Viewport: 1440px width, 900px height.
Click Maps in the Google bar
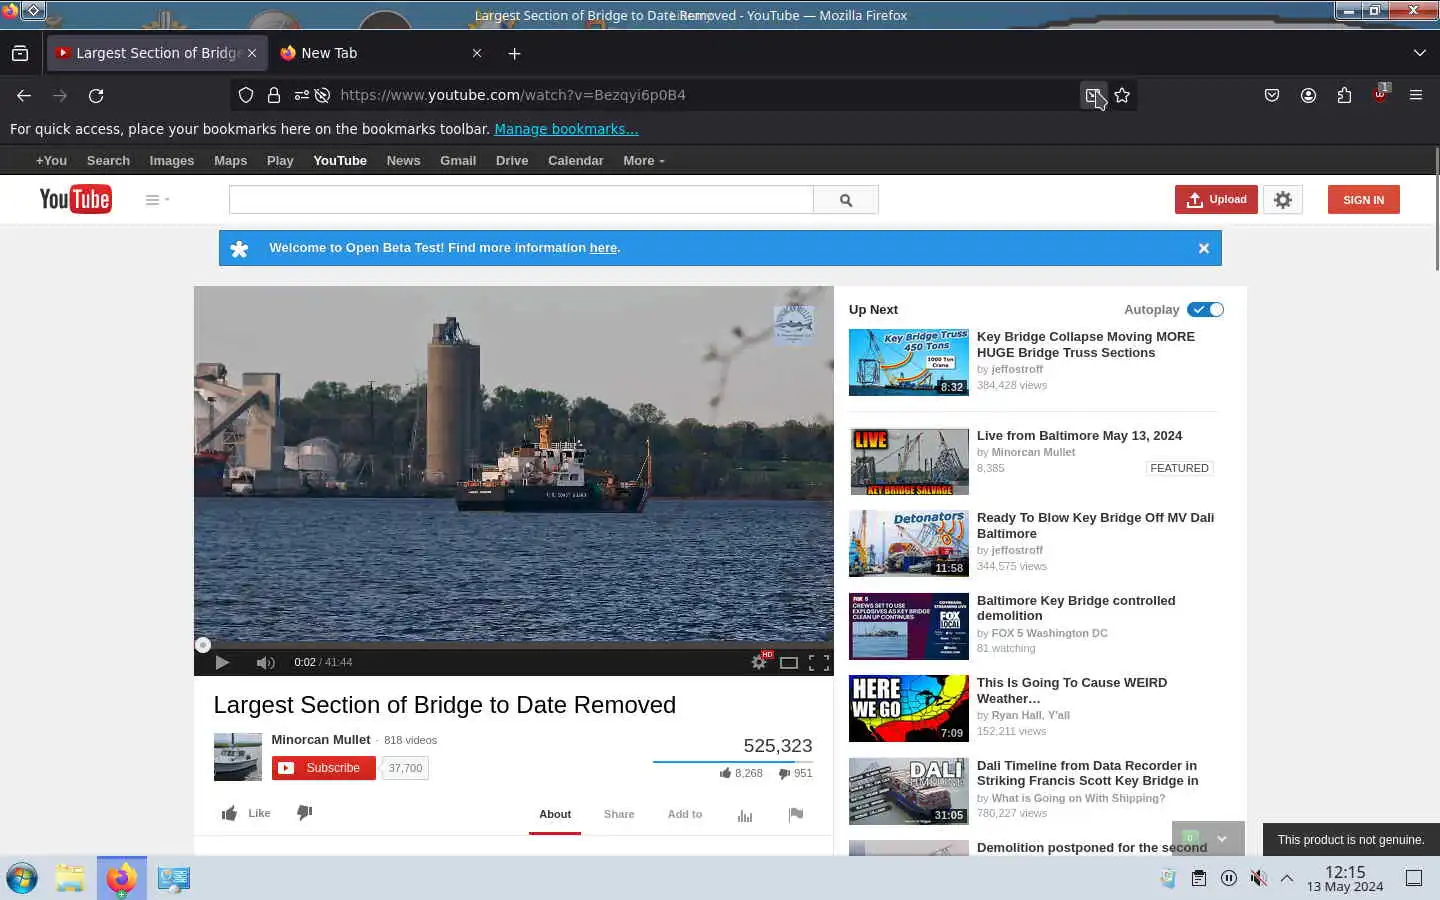(230, 161)
